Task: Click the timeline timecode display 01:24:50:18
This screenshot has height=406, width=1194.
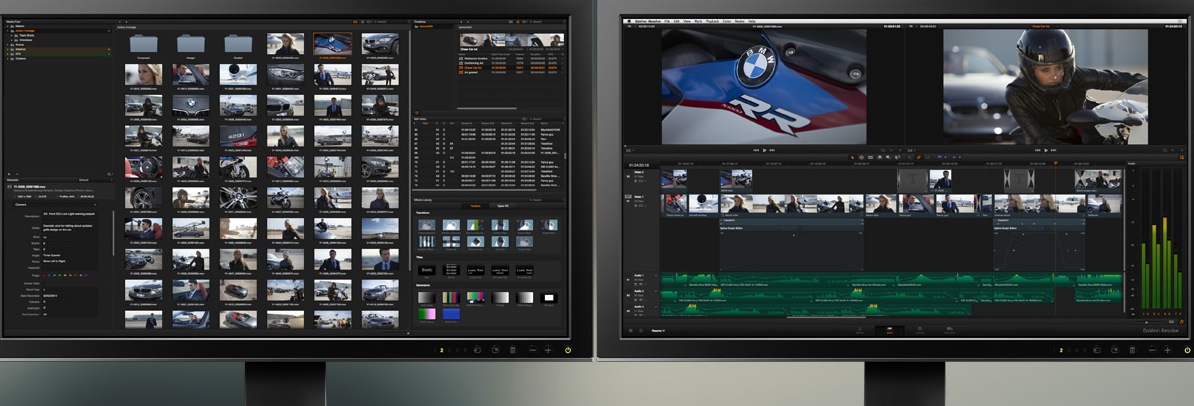Action: pos(641,164)
